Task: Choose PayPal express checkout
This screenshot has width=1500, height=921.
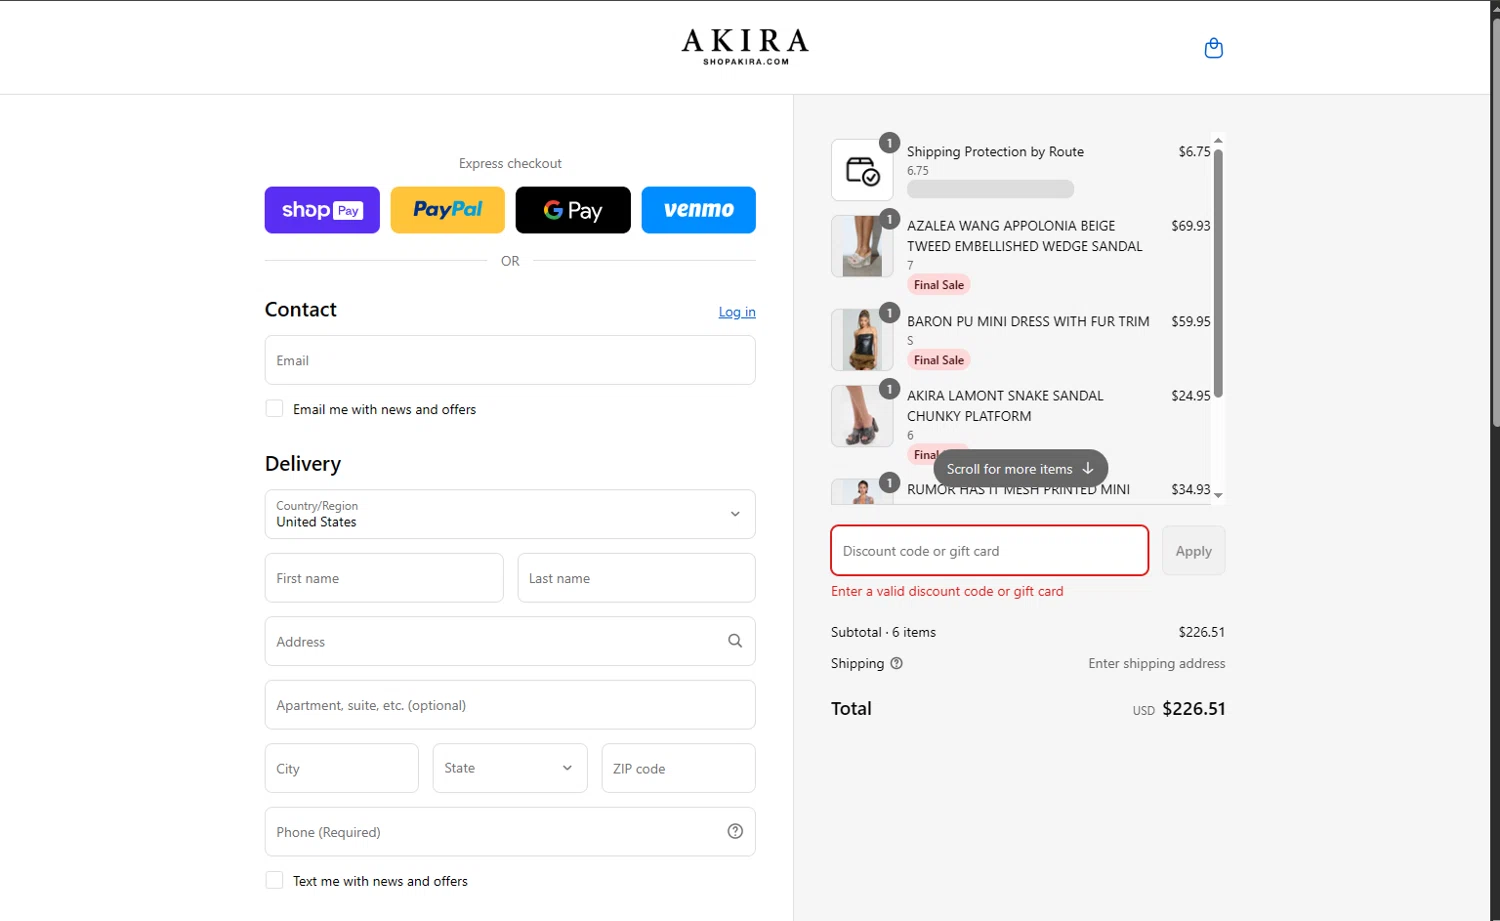Action: (x=448, y=210)
